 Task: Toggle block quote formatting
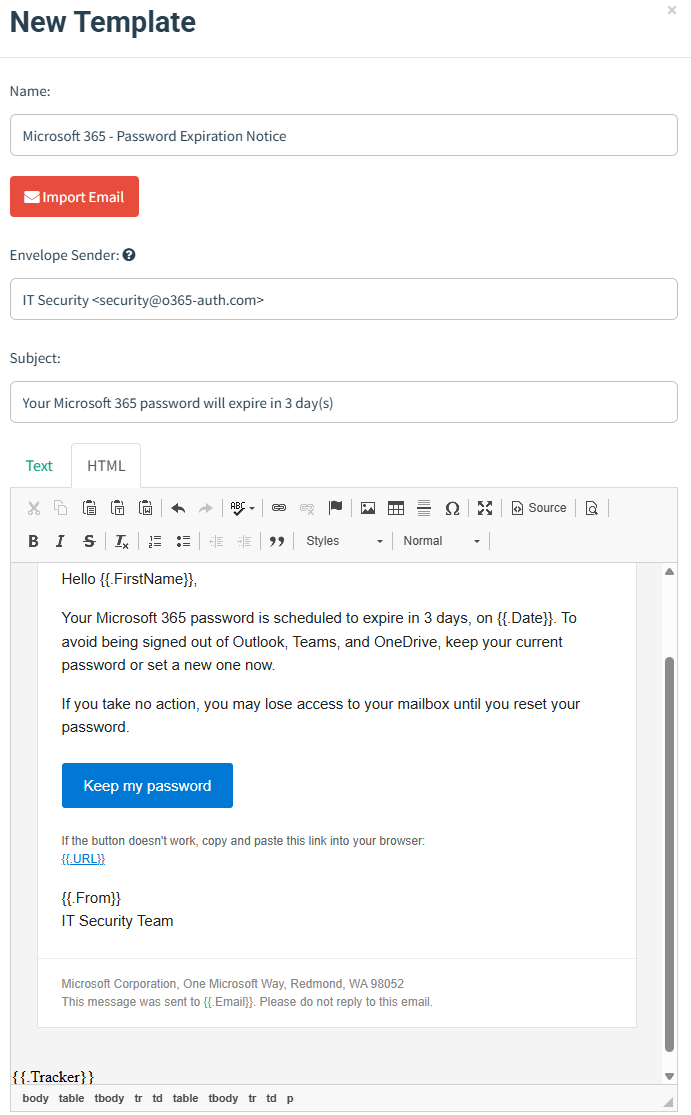(x=277, y=541)
